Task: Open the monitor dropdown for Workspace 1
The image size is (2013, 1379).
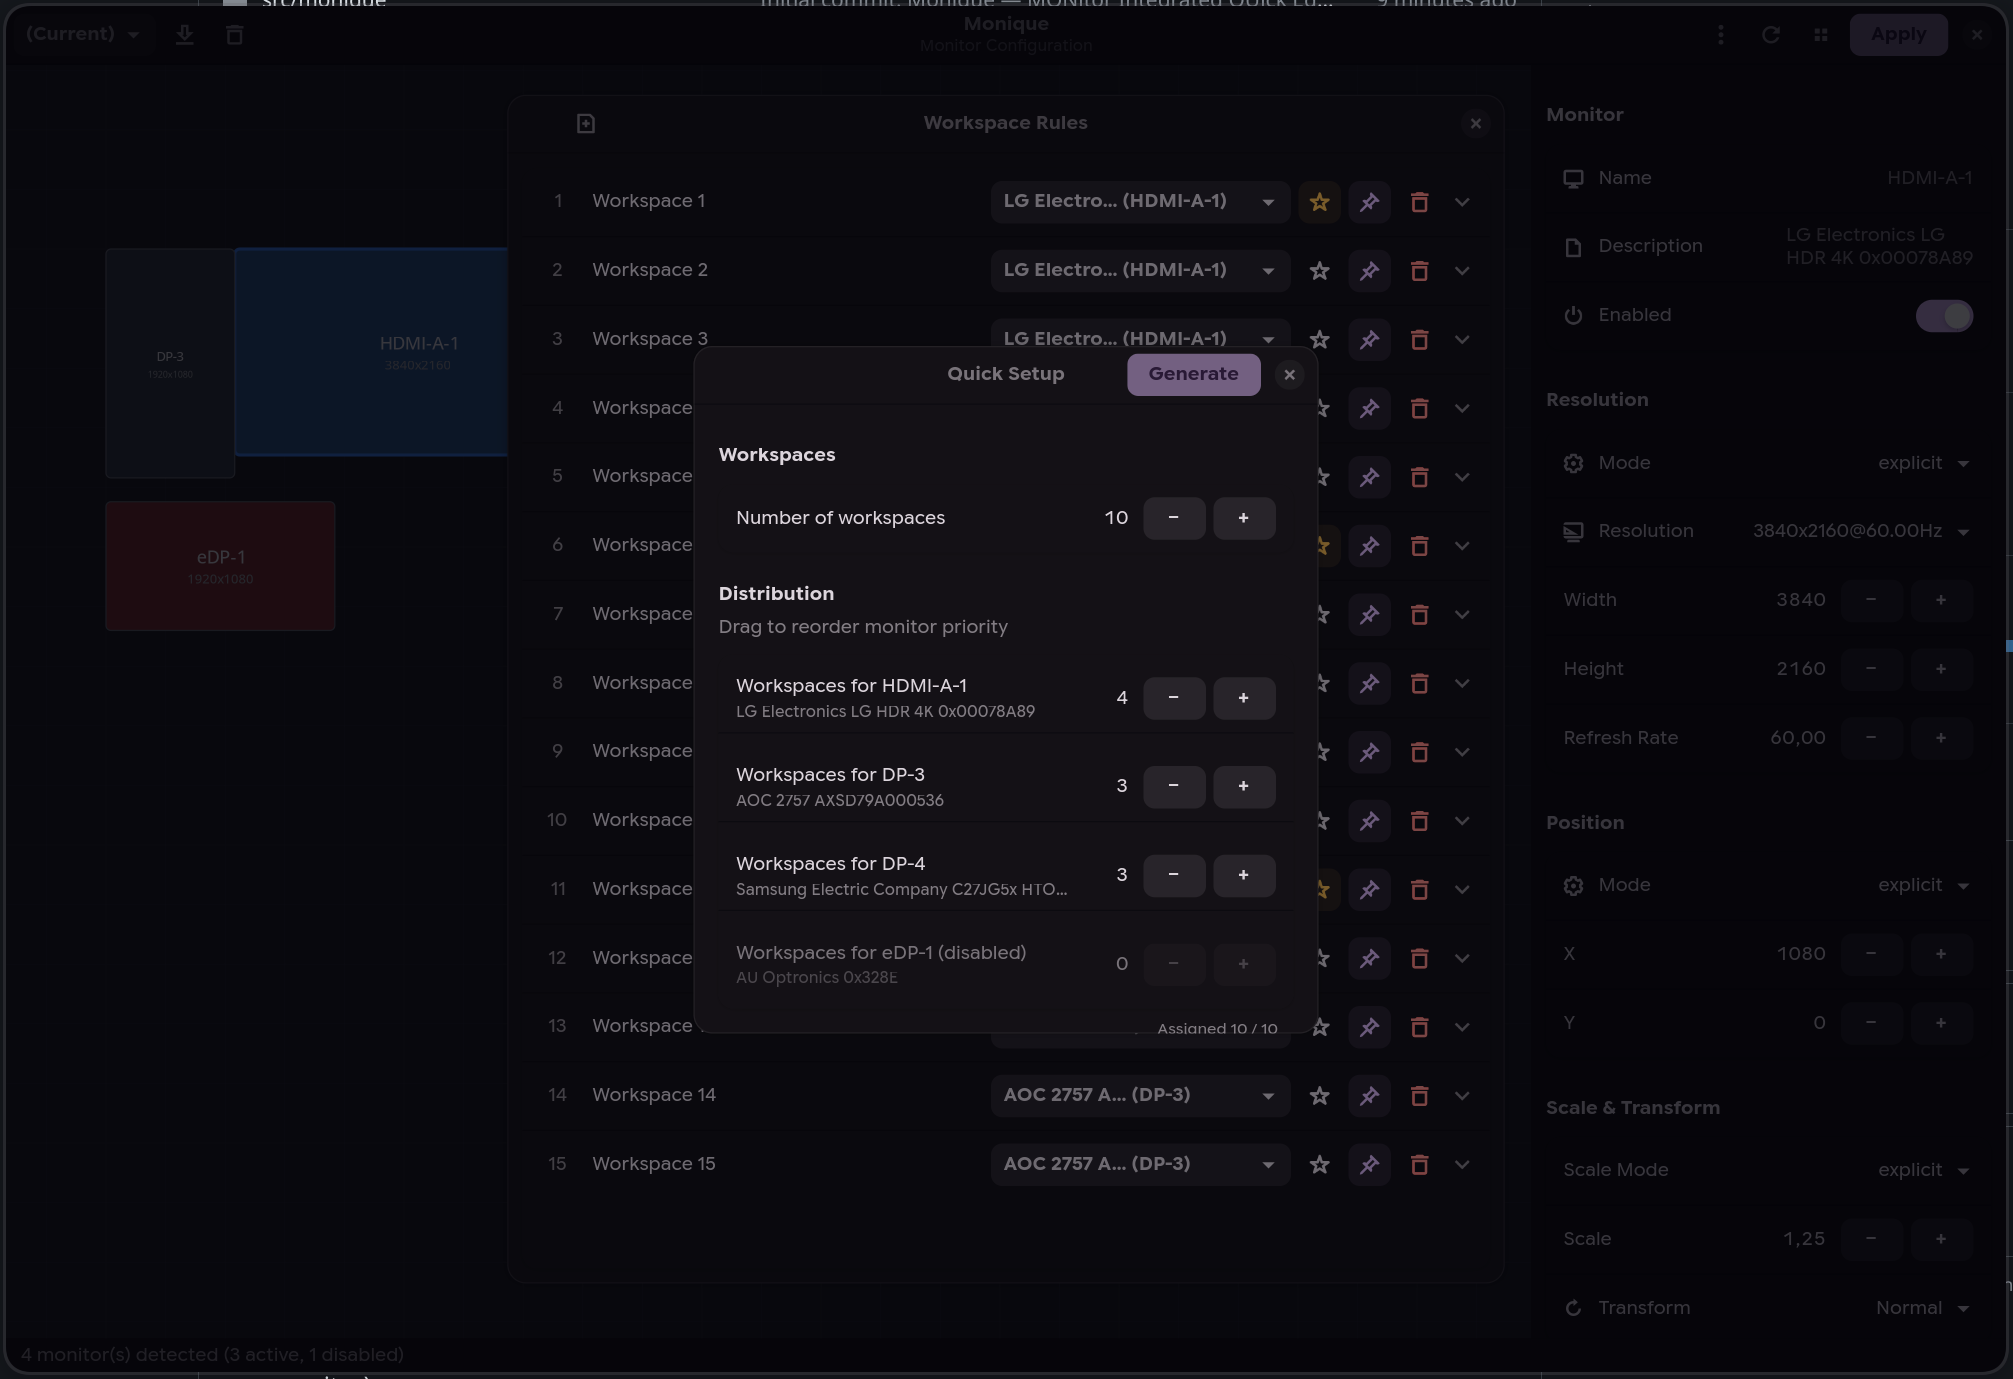Action: click(x=1139, y=201)
